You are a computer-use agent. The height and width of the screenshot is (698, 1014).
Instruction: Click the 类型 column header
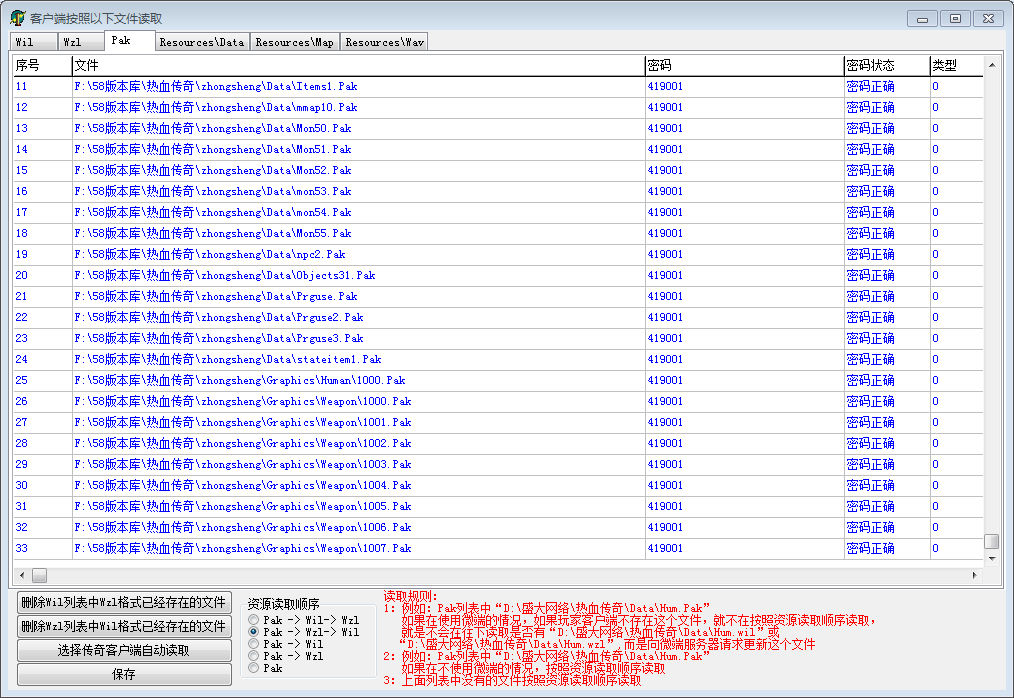(956, 65)
